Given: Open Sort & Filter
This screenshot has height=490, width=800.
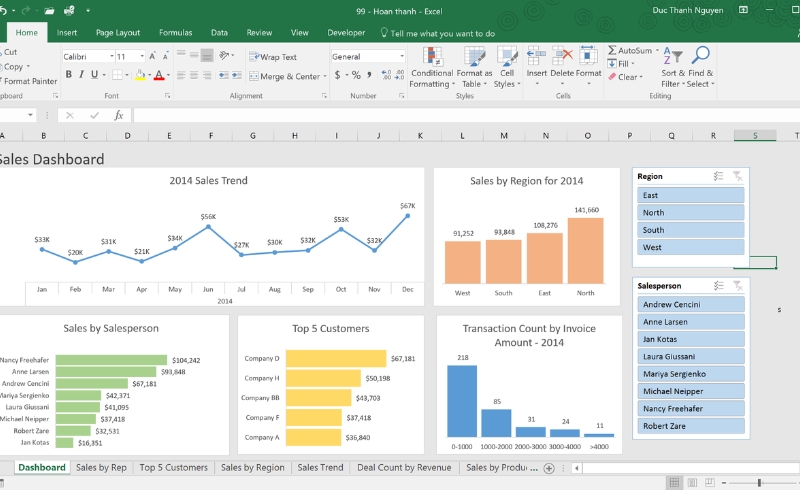Looking at the screenshot, I should (672, 67).
